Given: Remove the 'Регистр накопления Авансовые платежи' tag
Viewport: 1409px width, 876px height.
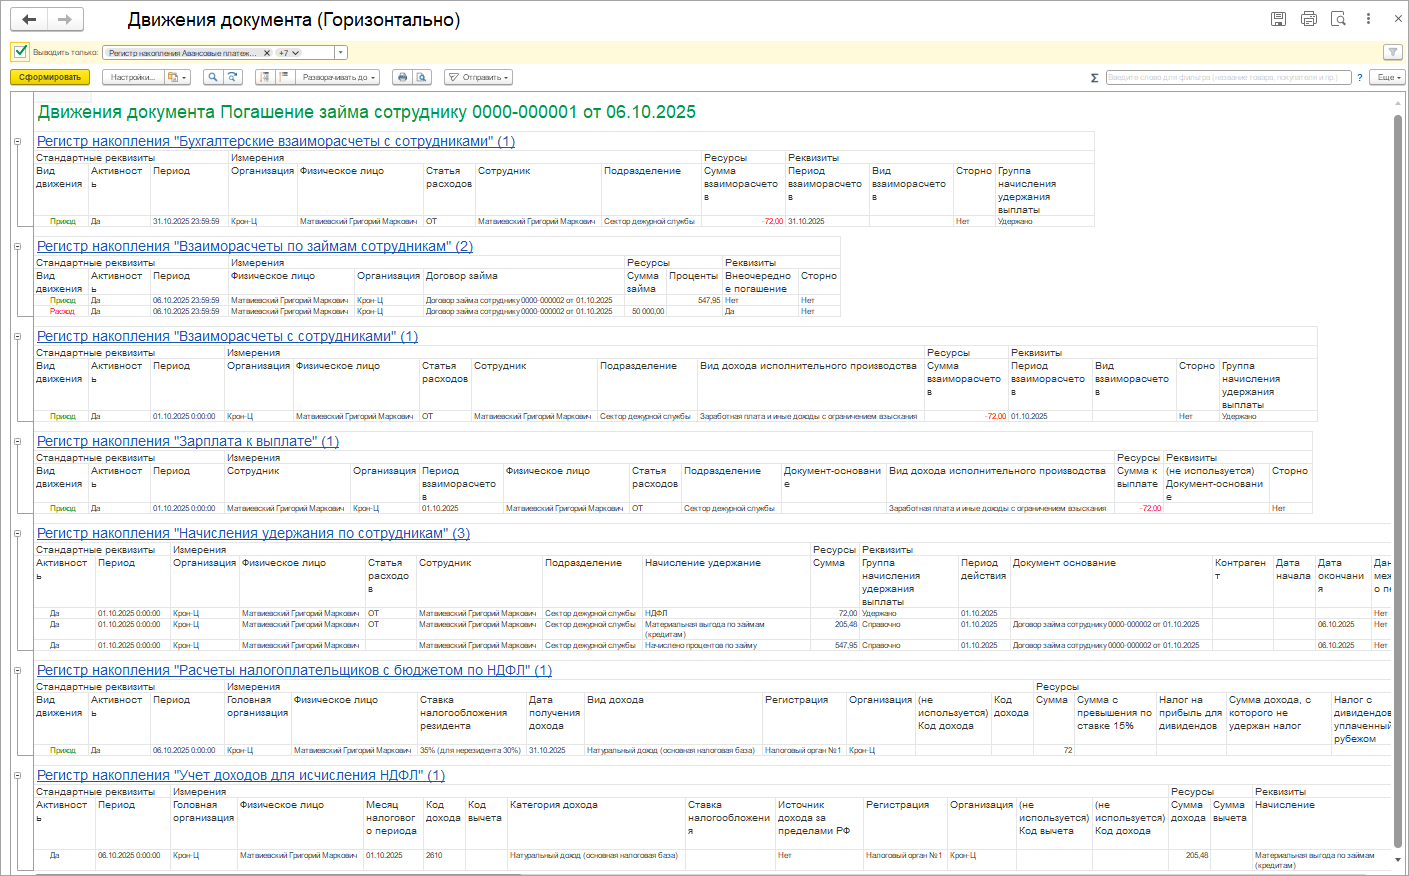Looking at the screenshot, I should click(x=266, y=53).
